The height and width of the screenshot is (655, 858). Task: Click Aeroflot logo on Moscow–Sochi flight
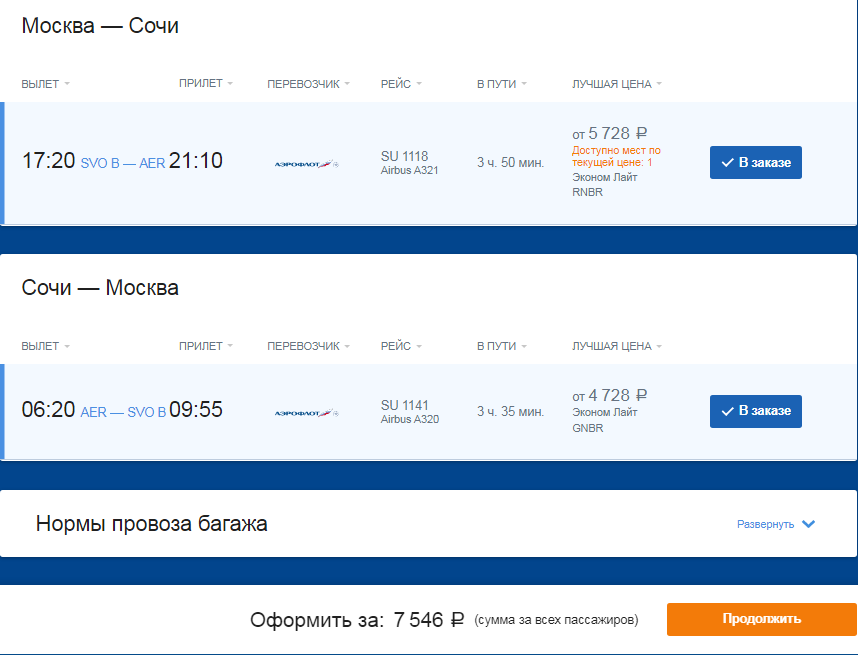pyautogui.click(x=306, y=163)
